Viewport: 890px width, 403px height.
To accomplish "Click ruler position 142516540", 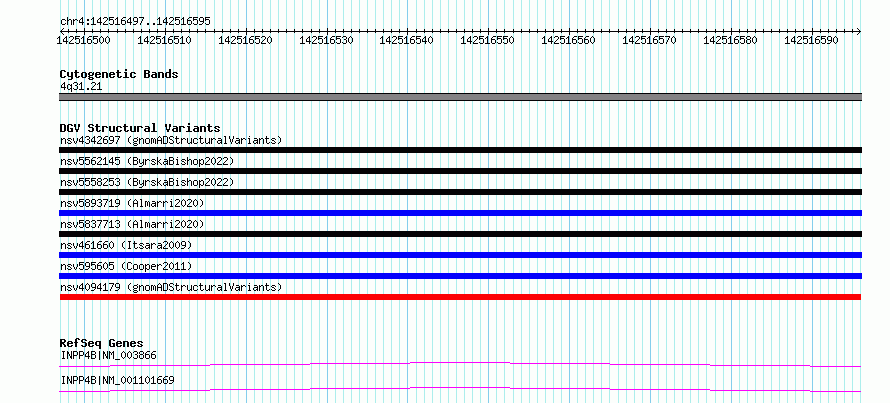I will click(407, 40).
